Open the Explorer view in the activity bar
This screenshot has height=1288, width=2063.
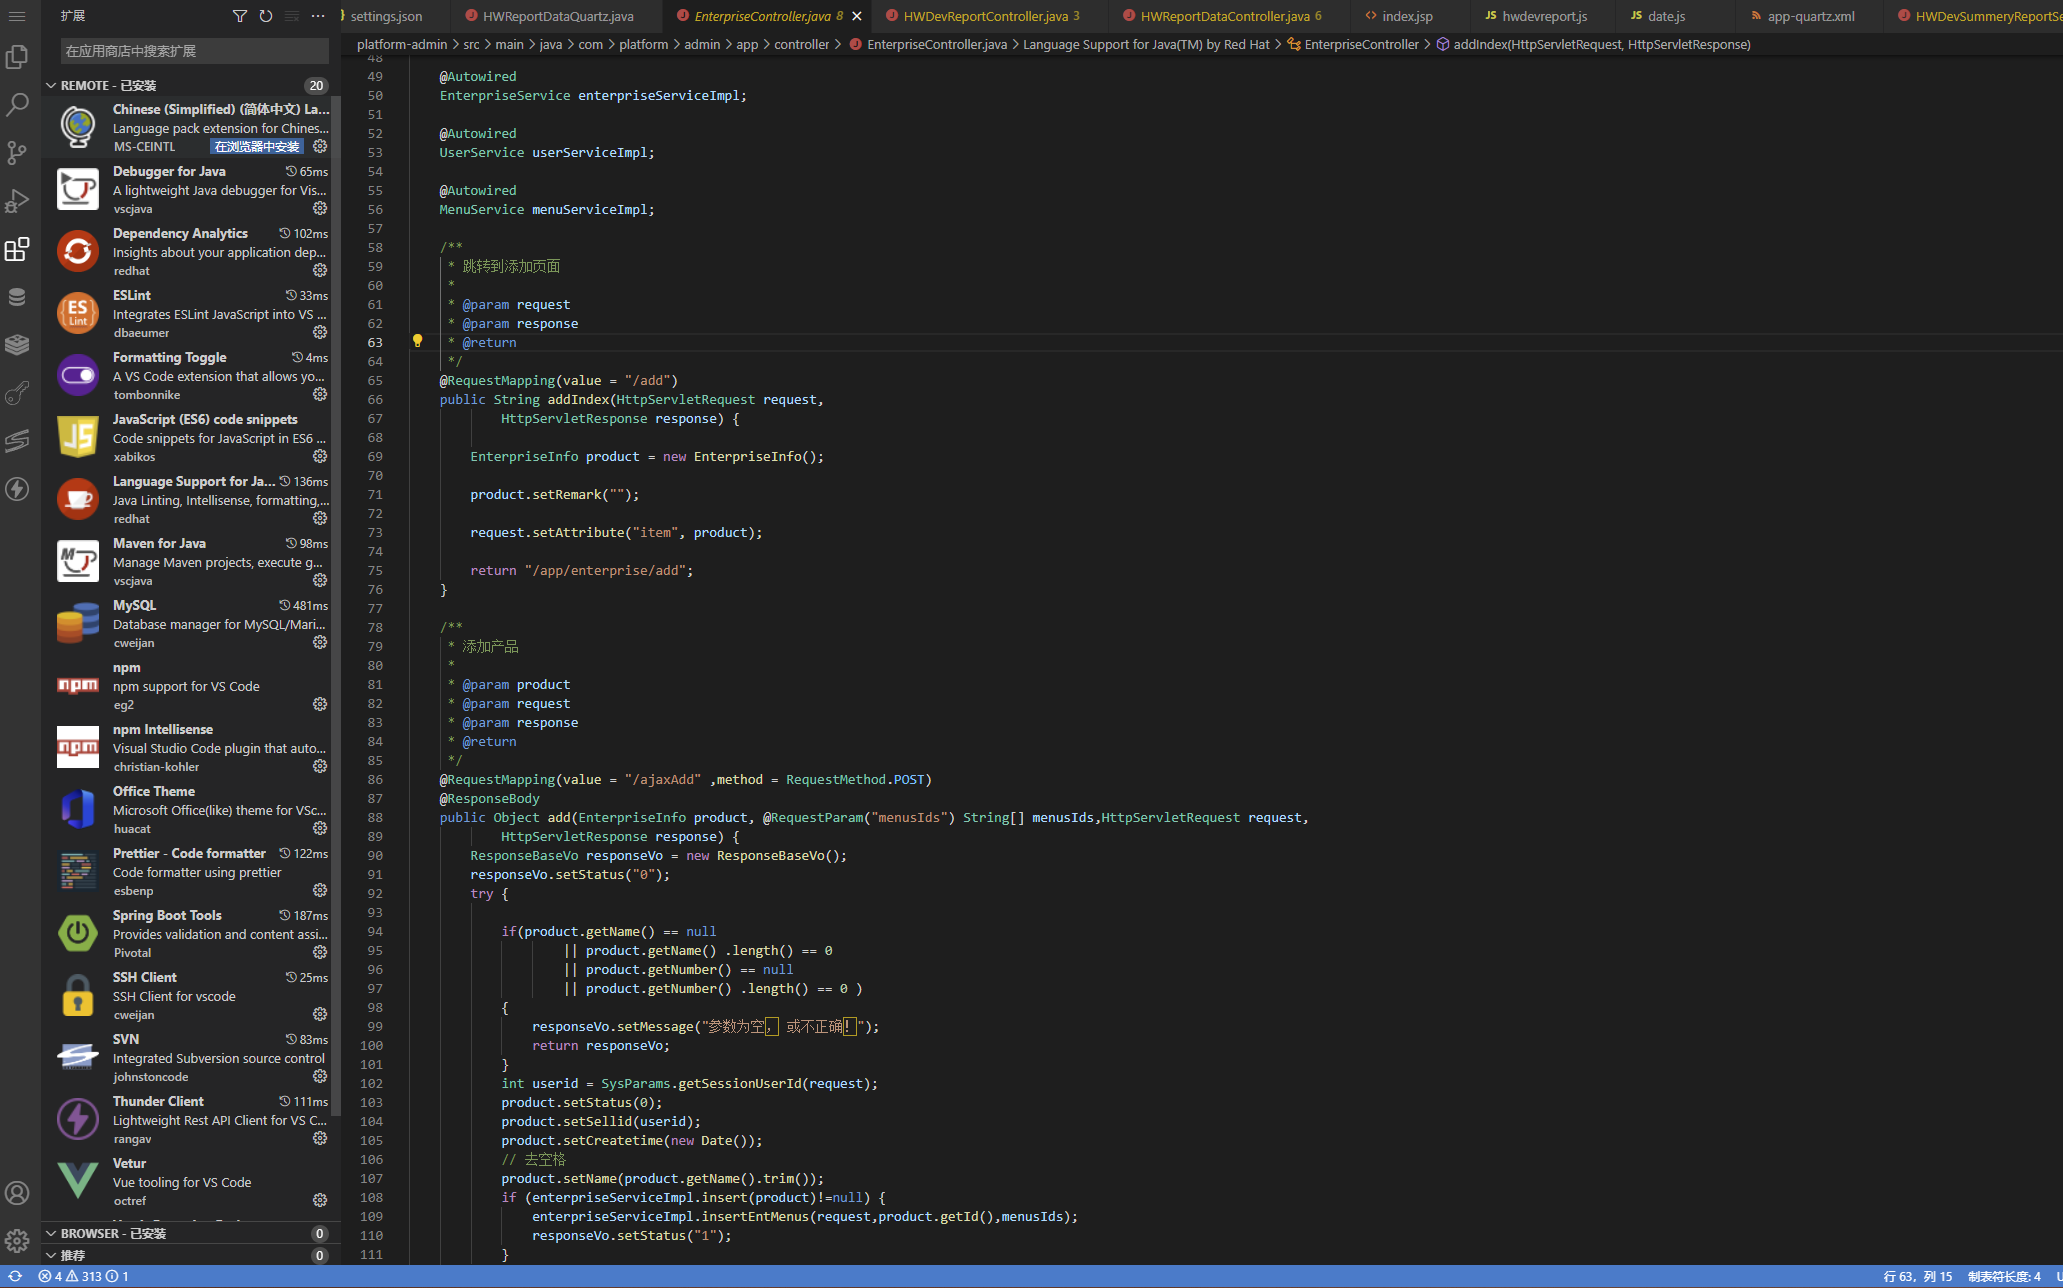pos(18,57)
